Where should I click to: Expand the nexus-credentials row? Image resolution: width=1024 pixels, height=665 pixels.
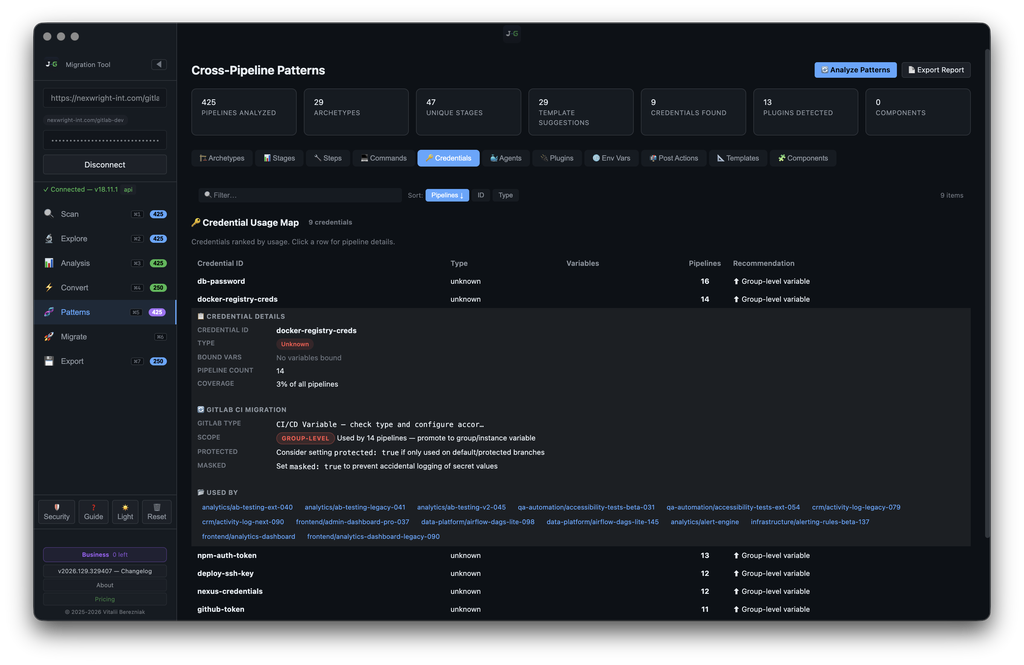tap(581, 591)
